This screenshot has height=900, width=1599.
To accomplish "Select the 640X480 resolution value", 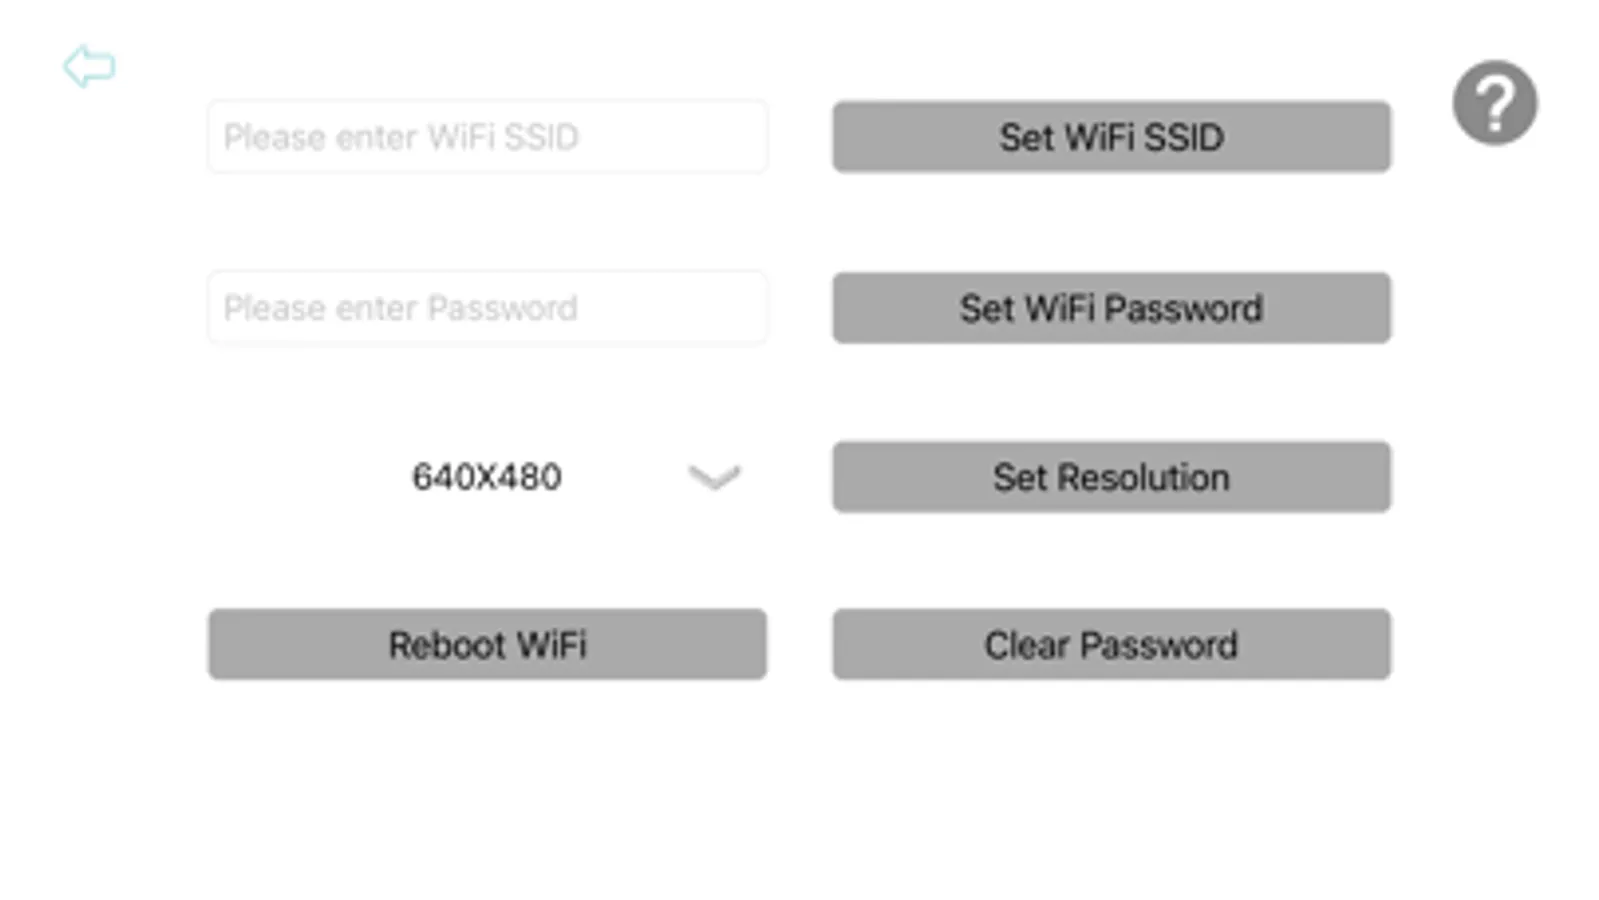I will coord(487,477).
